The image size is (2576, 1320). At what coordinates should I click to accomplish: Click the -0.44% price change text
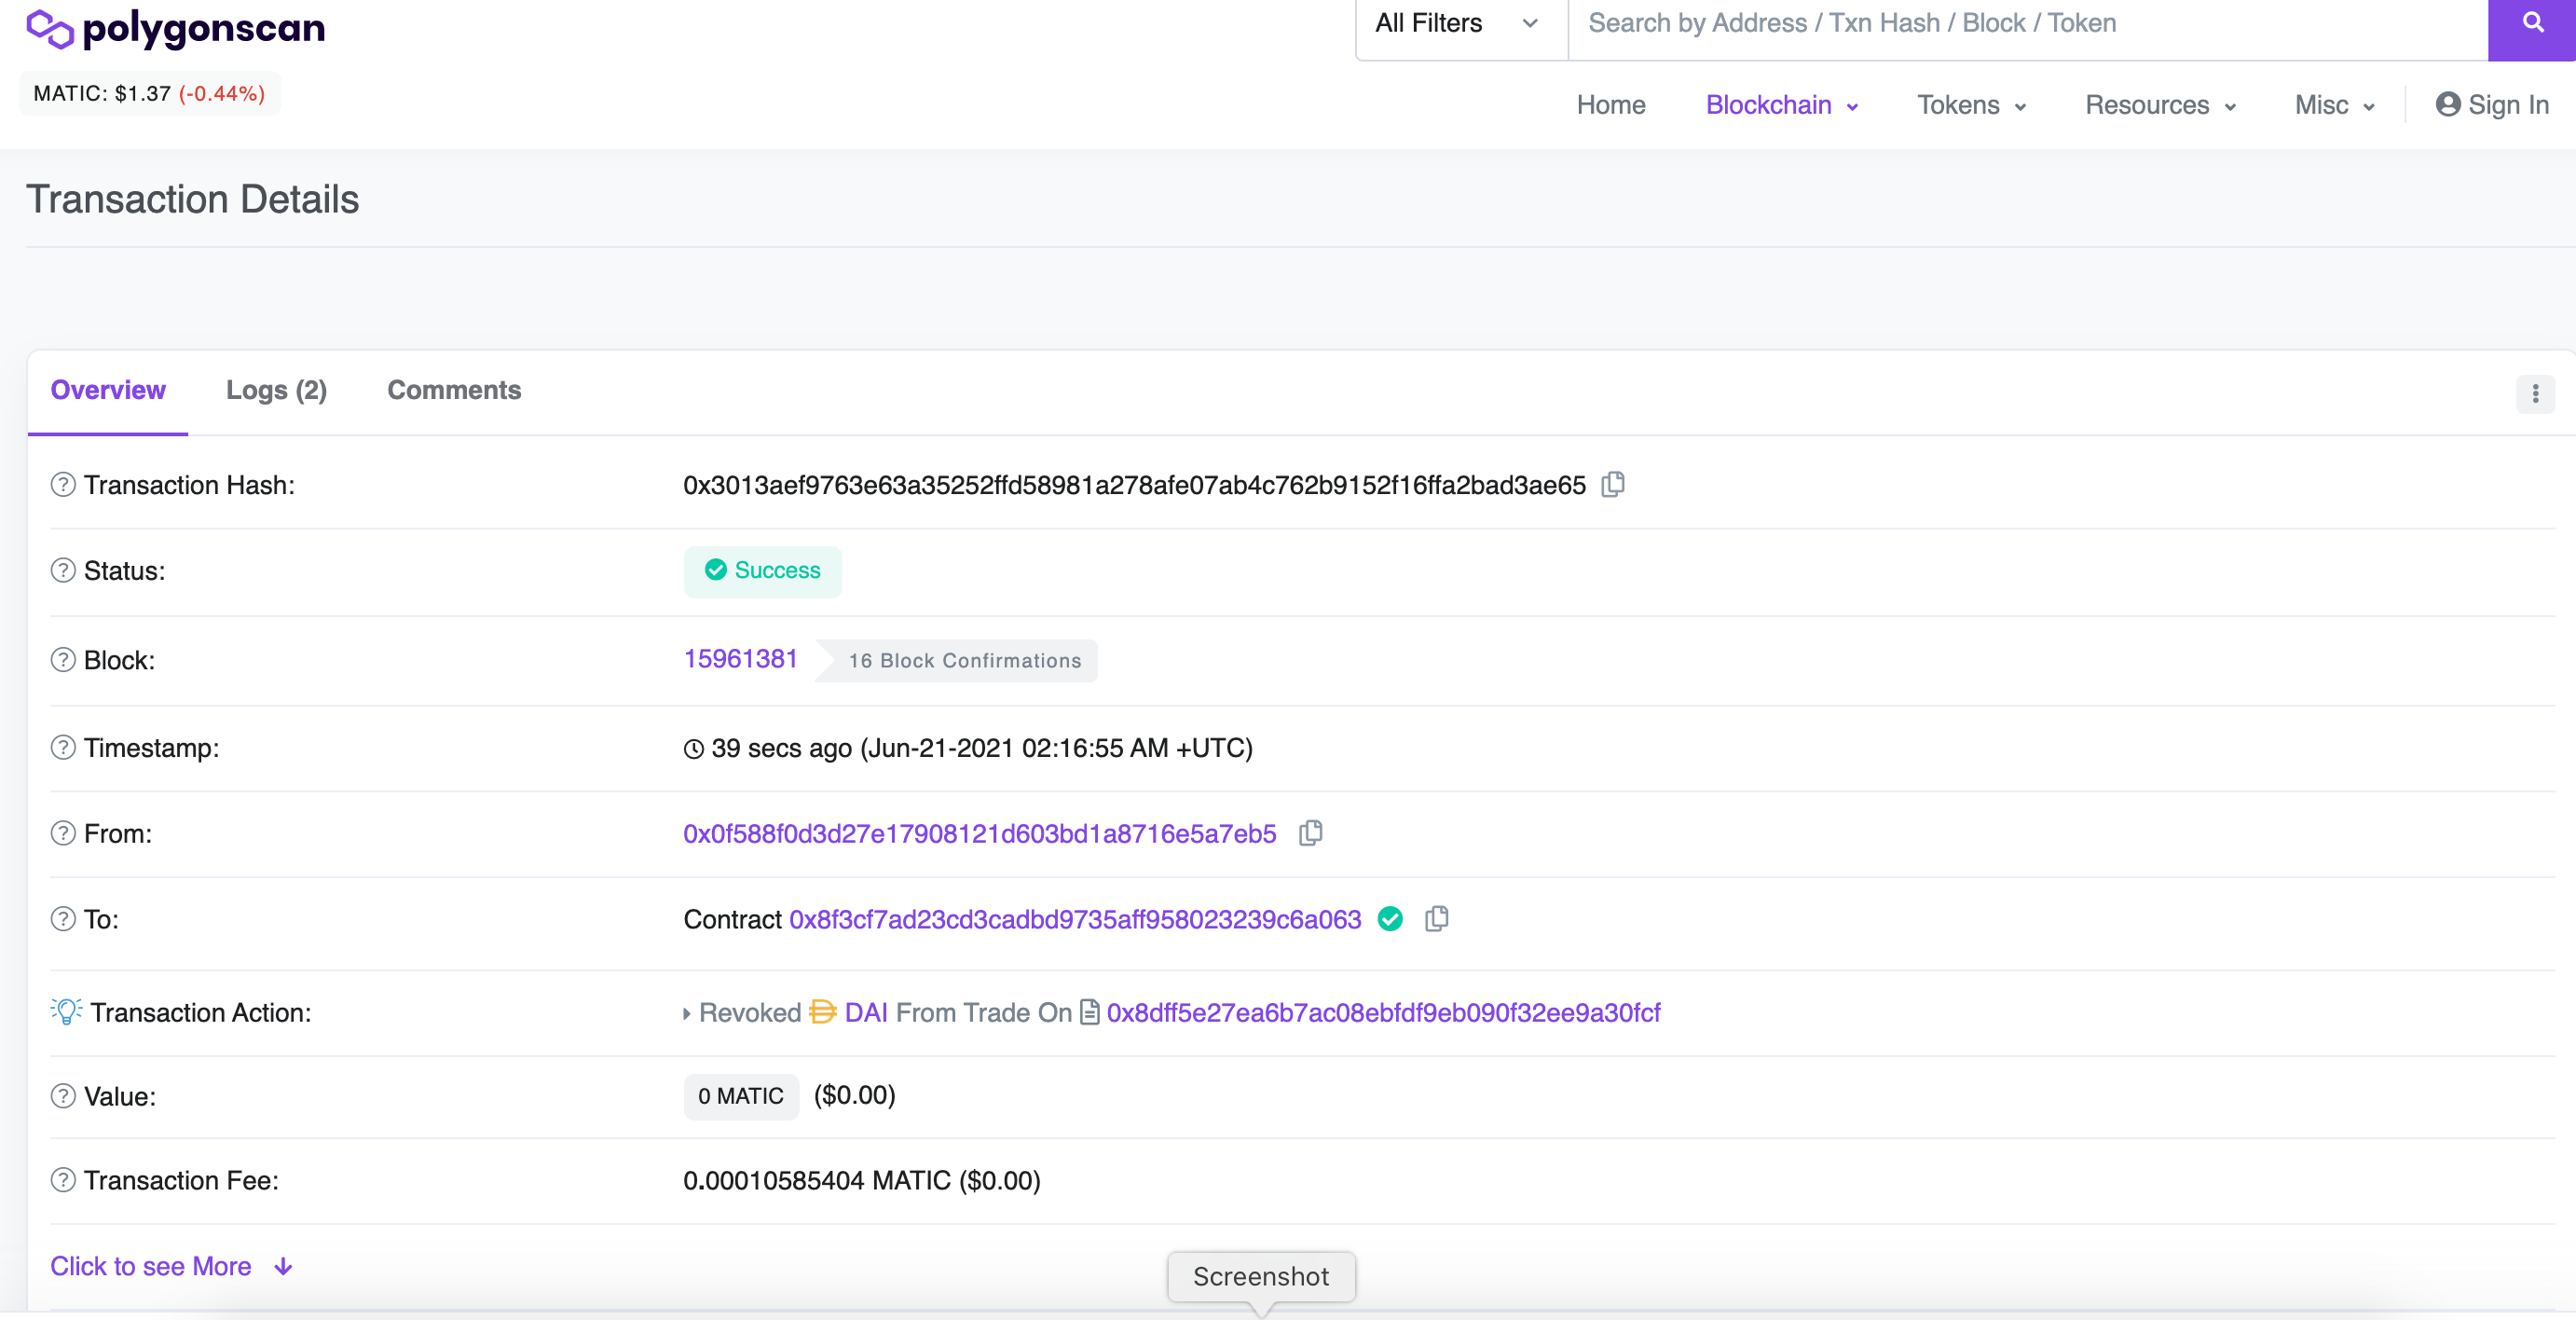(222, 93)
